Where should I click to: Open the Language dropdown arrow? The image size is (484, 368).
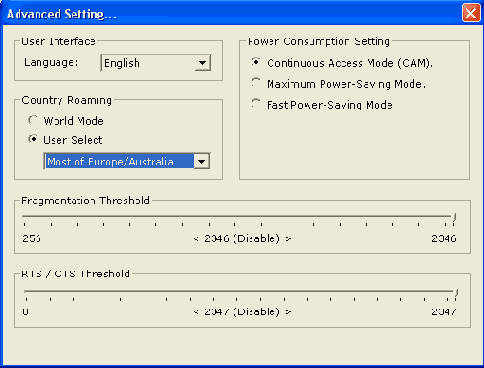pyautogui.click(x=202, y=63)
